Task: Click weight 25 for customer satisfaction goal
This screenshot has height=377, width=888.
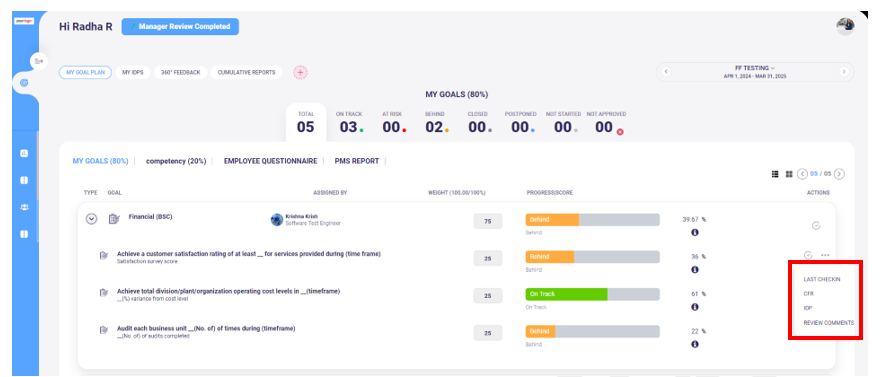Action: pyautogui.click(x=488, y=259)
